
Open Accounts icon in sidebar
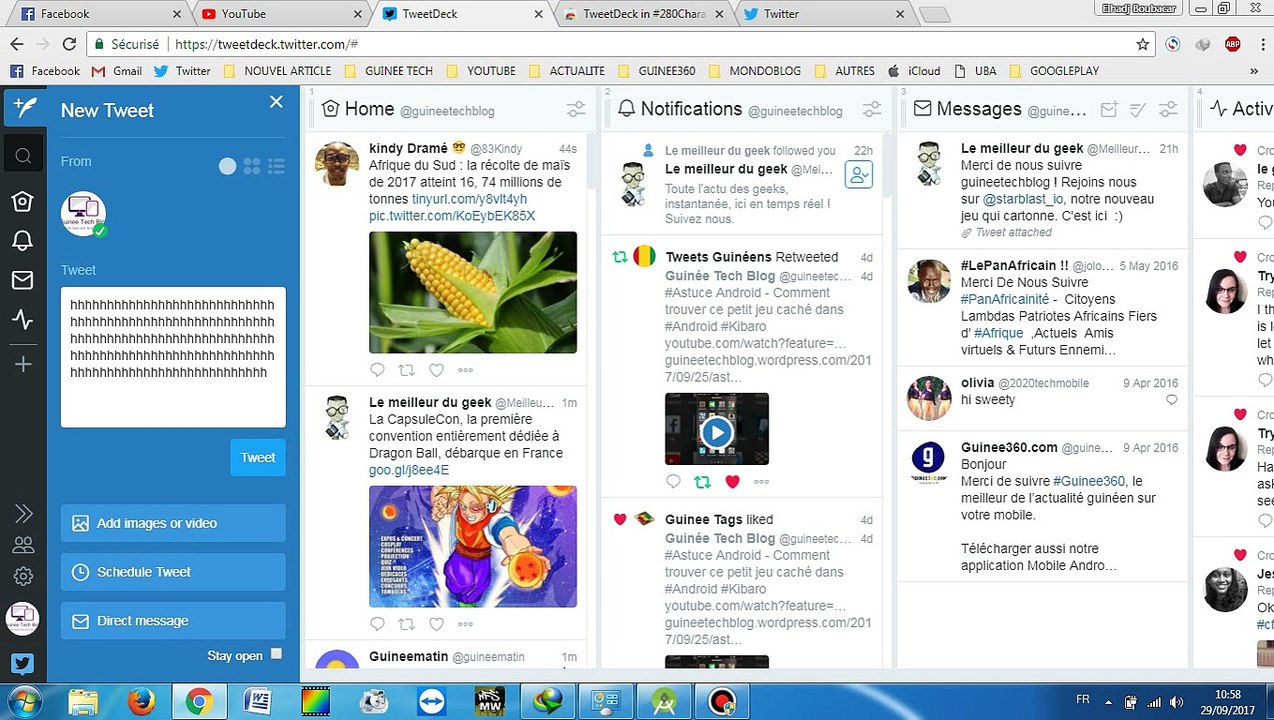point(23,545)
